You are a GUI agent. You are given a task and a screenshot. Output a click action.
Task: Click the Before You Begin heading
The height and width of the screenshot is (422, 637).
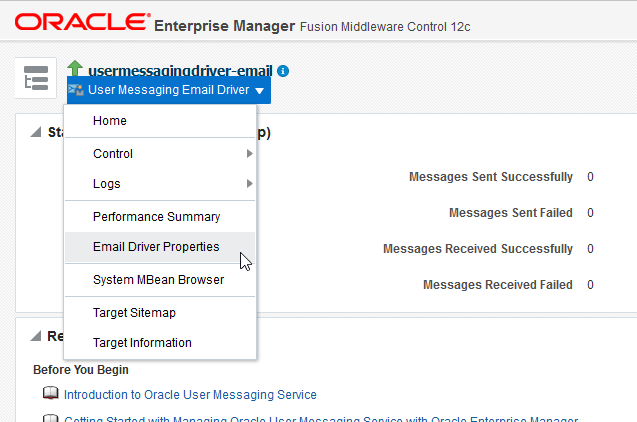(x=81, y=370)
